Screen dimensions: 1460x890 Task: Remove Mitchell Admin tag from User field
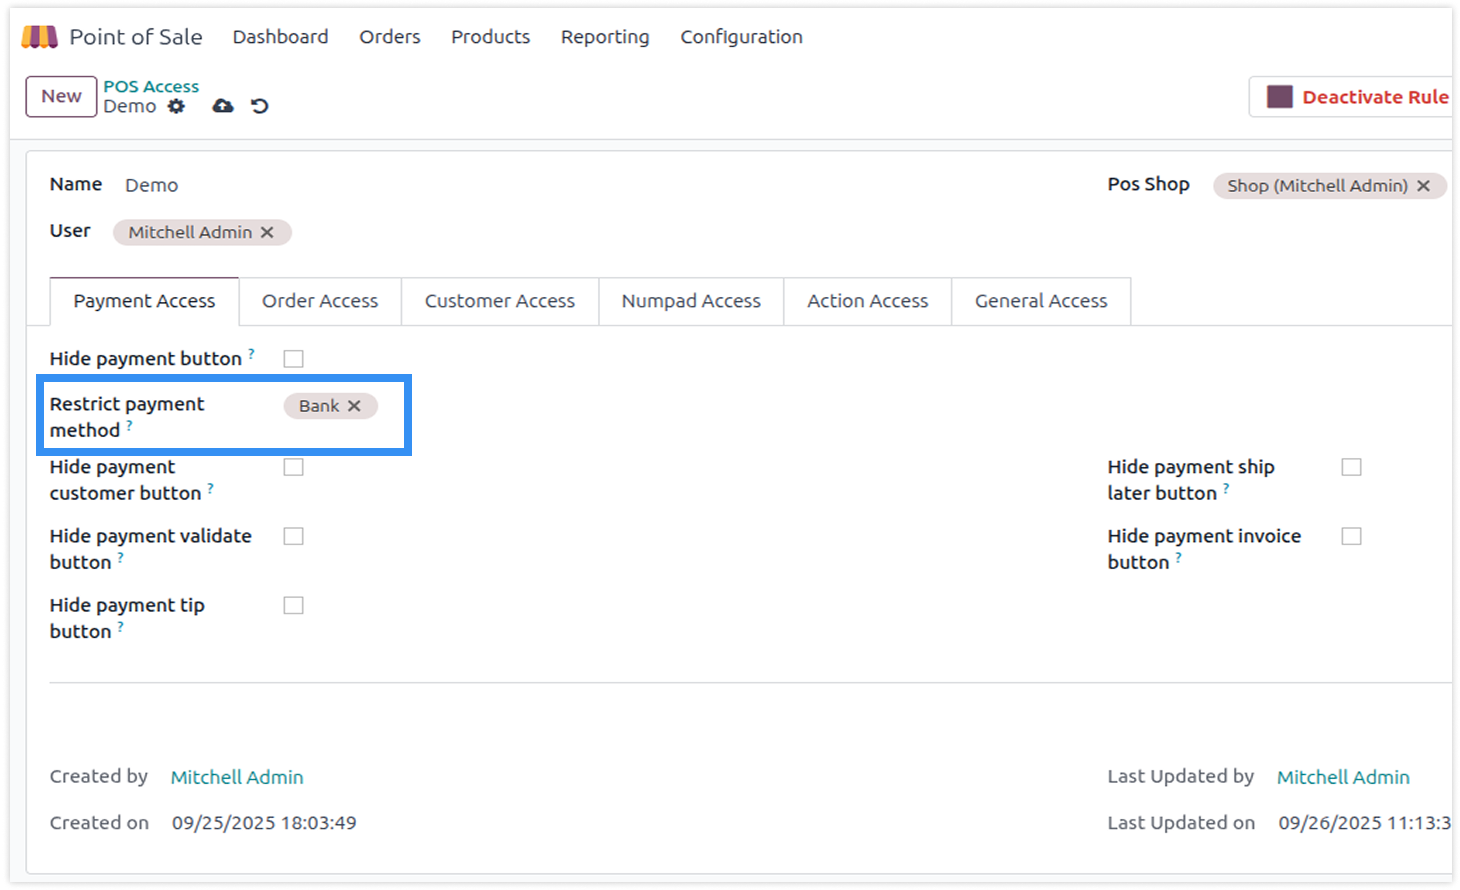click(x=267, y=232)
